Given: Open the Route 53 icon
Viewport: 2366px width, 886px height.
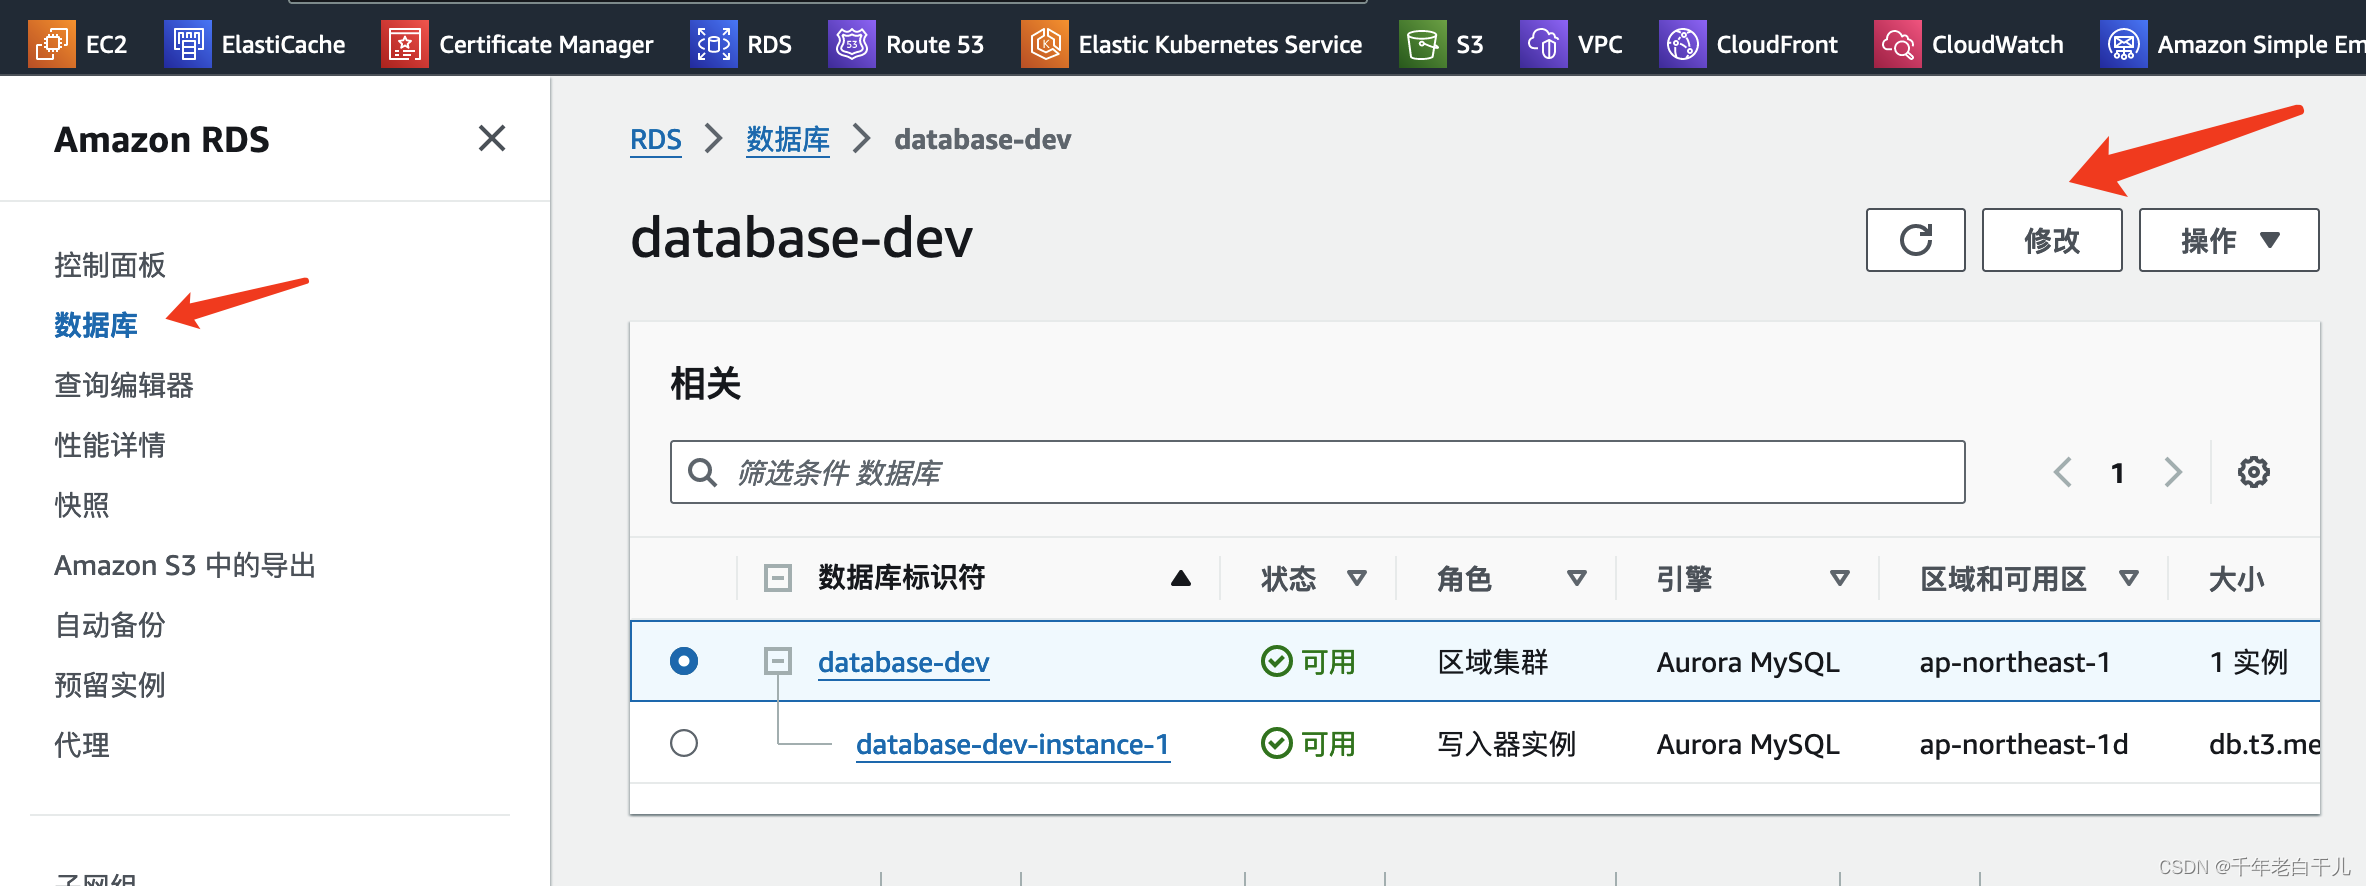Looking at the screenshot, I should [x=852, y=44].
